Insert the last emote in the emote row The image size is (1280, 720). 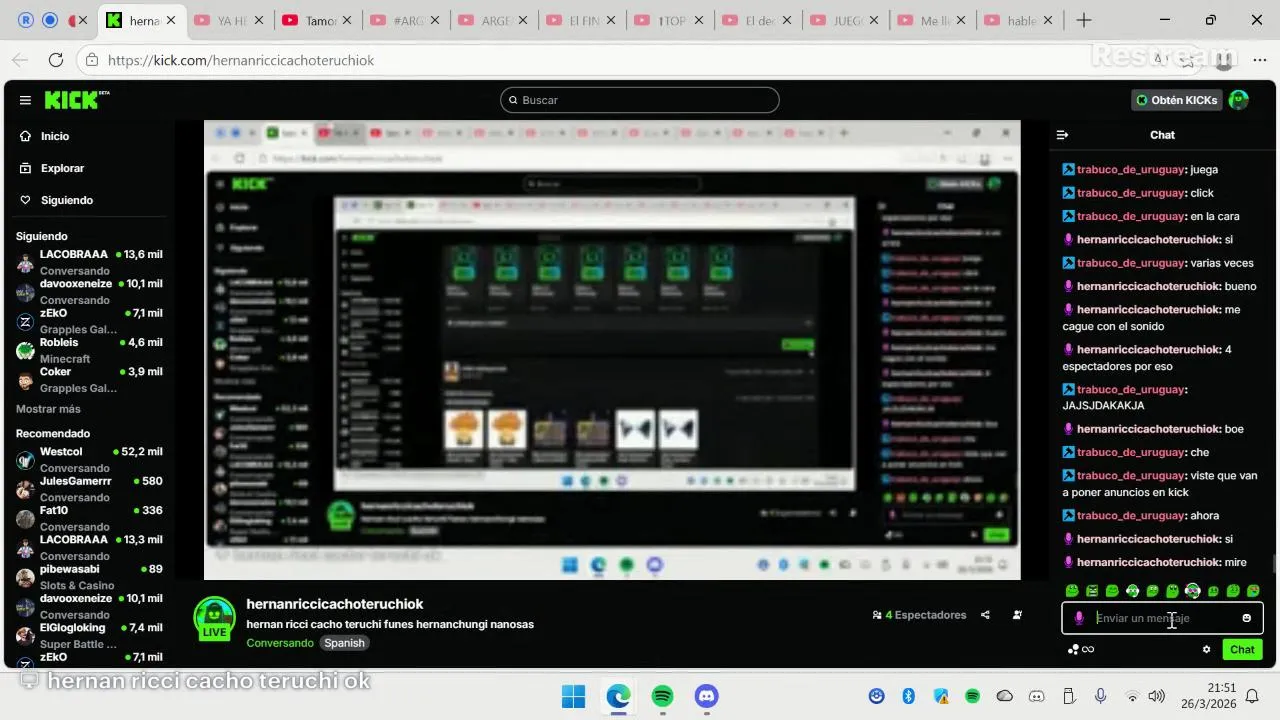pos(1253,591)
